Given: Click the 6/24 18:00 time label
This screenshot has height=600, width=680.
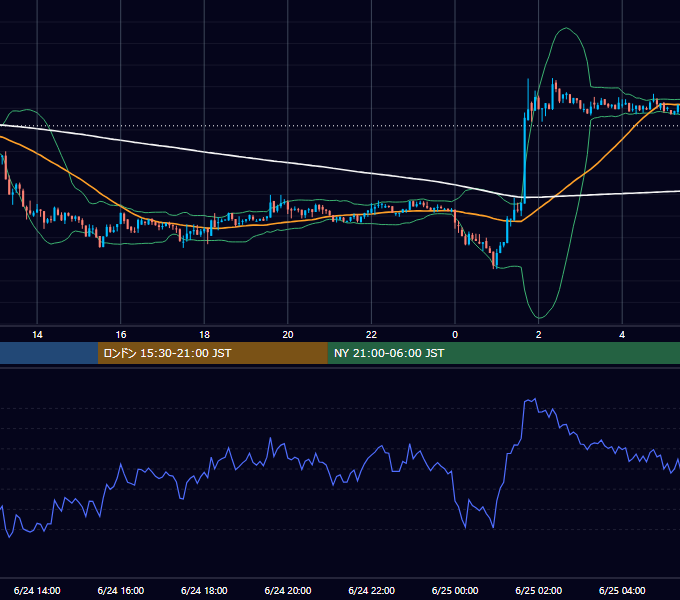Looking at the screenshot, I should pos(204,590).
